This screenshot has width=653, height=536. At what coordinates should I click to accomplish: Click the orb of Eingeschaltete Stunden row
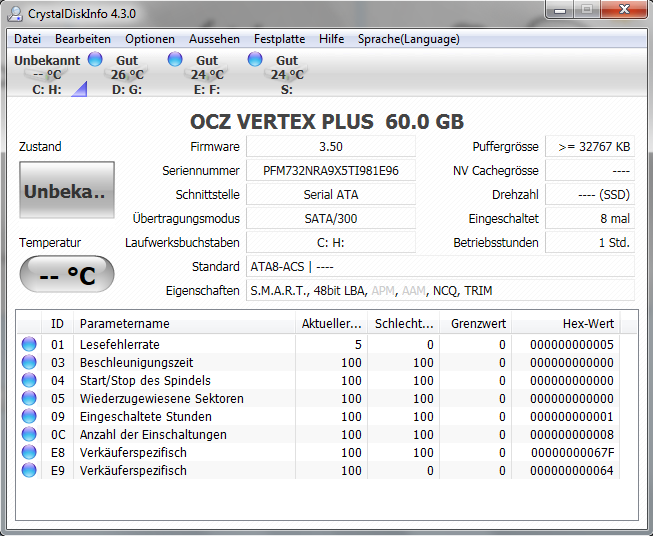[29, 416]
